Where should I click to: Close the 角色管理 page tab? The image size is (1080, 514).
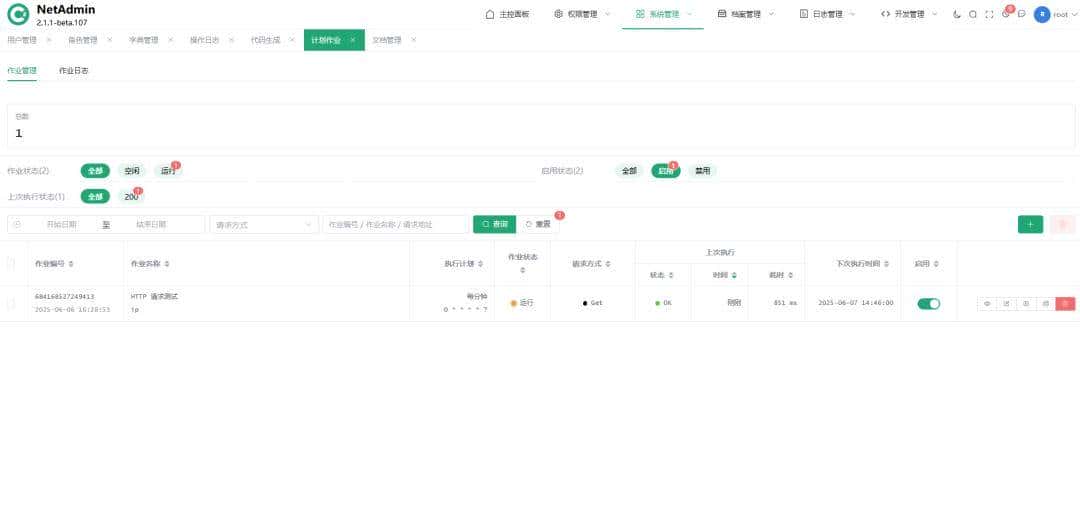coord(110,40)
